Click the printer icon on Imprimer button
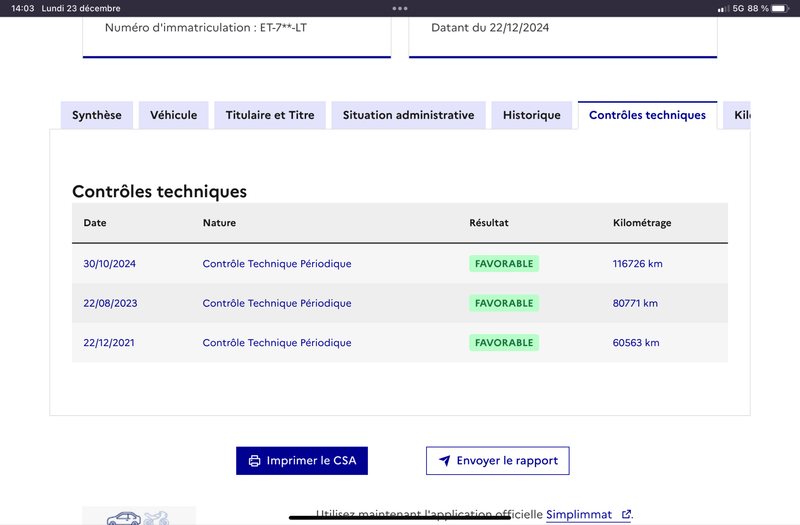Image resolution: width=800 pixels, height=525 pixels. coord(254,461)
